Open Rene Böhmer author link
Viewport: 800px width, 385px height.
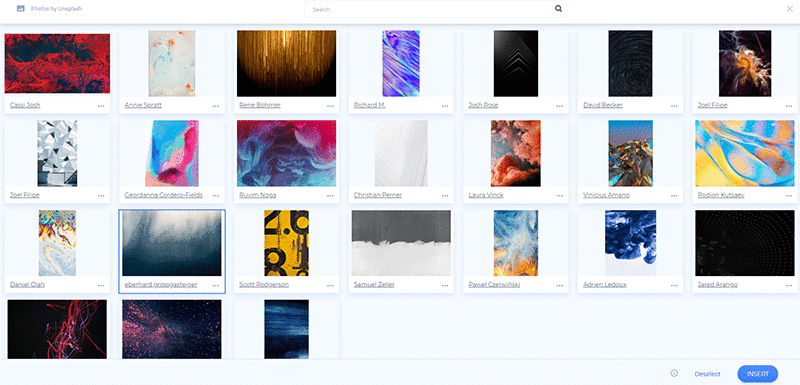(260, 106)
